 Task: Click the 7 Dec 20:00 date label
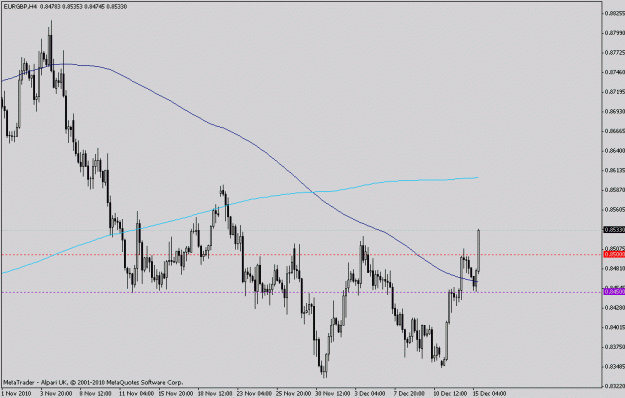pyautogui.click(x=409, y=394)
